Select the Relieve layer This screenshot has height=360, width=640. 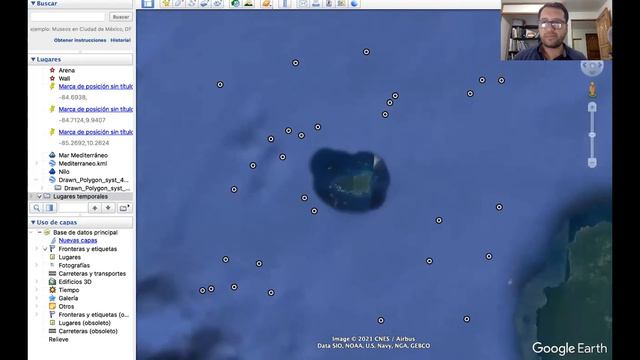pyautogui.click(x=58, y=339)
